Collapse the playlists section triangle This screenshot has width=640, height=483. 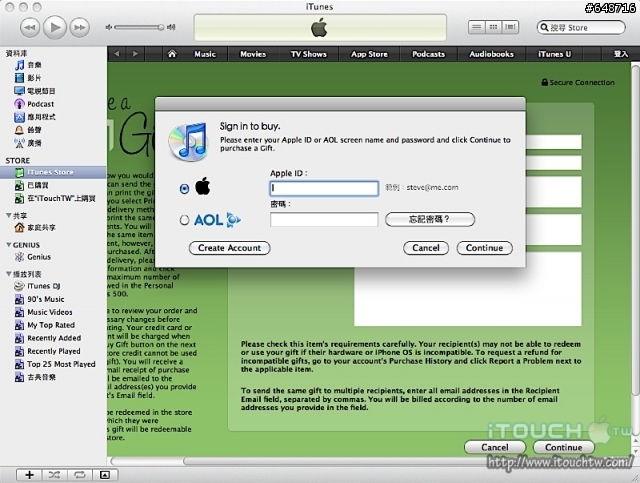[9, 274]
